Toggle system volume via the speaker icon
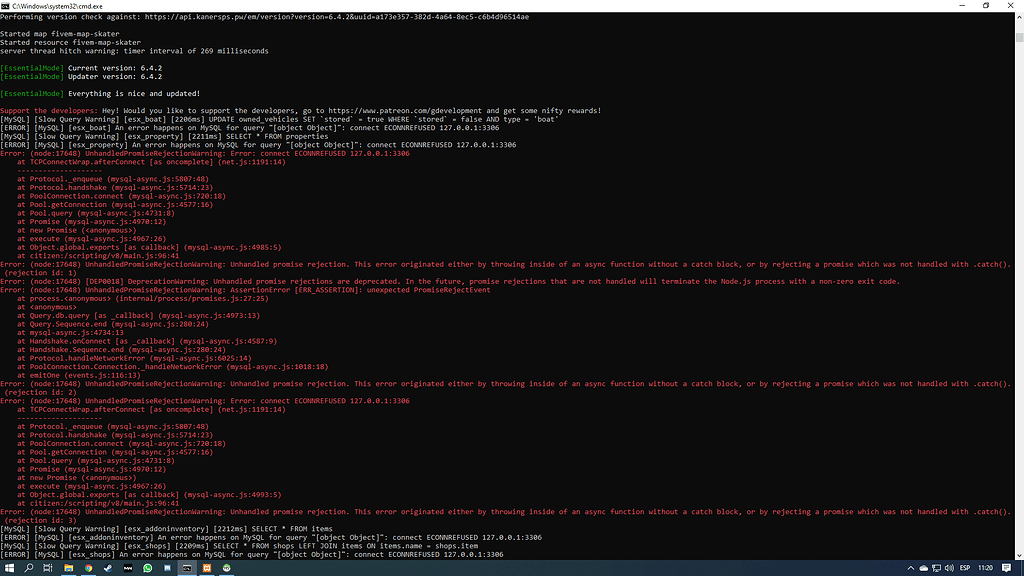1024x576 pixels. coord(947,567)
